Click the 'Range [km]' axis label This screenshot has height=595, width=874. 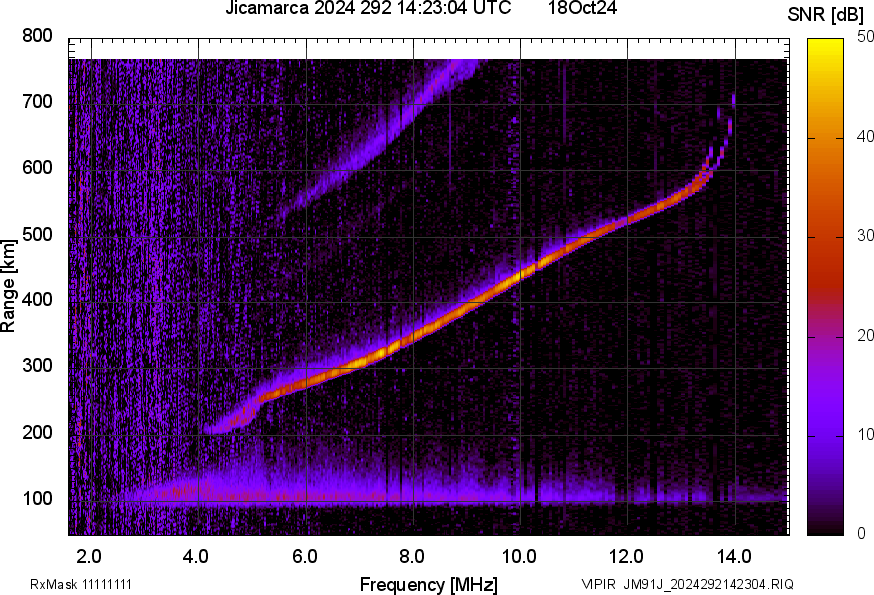(8, 286)
